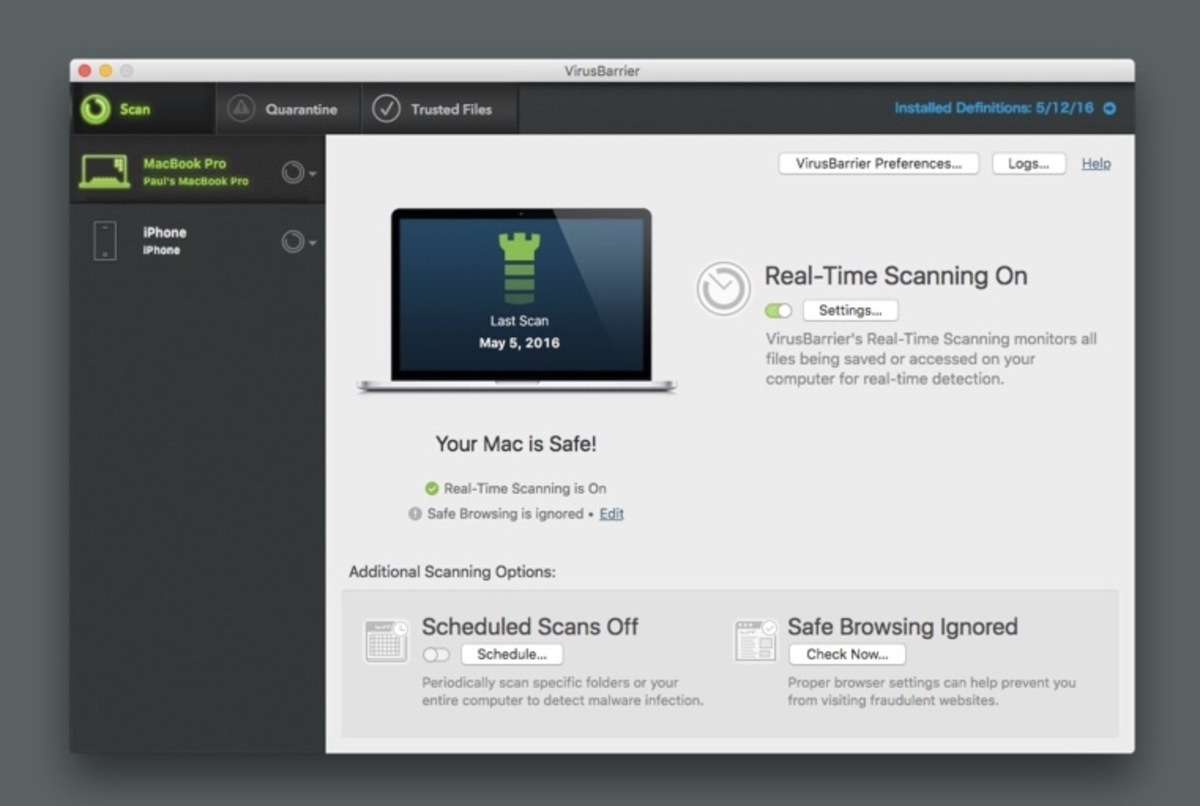Open the Trusted Files tab
This screenshot has height=806, width=1200.
(439, 109)
